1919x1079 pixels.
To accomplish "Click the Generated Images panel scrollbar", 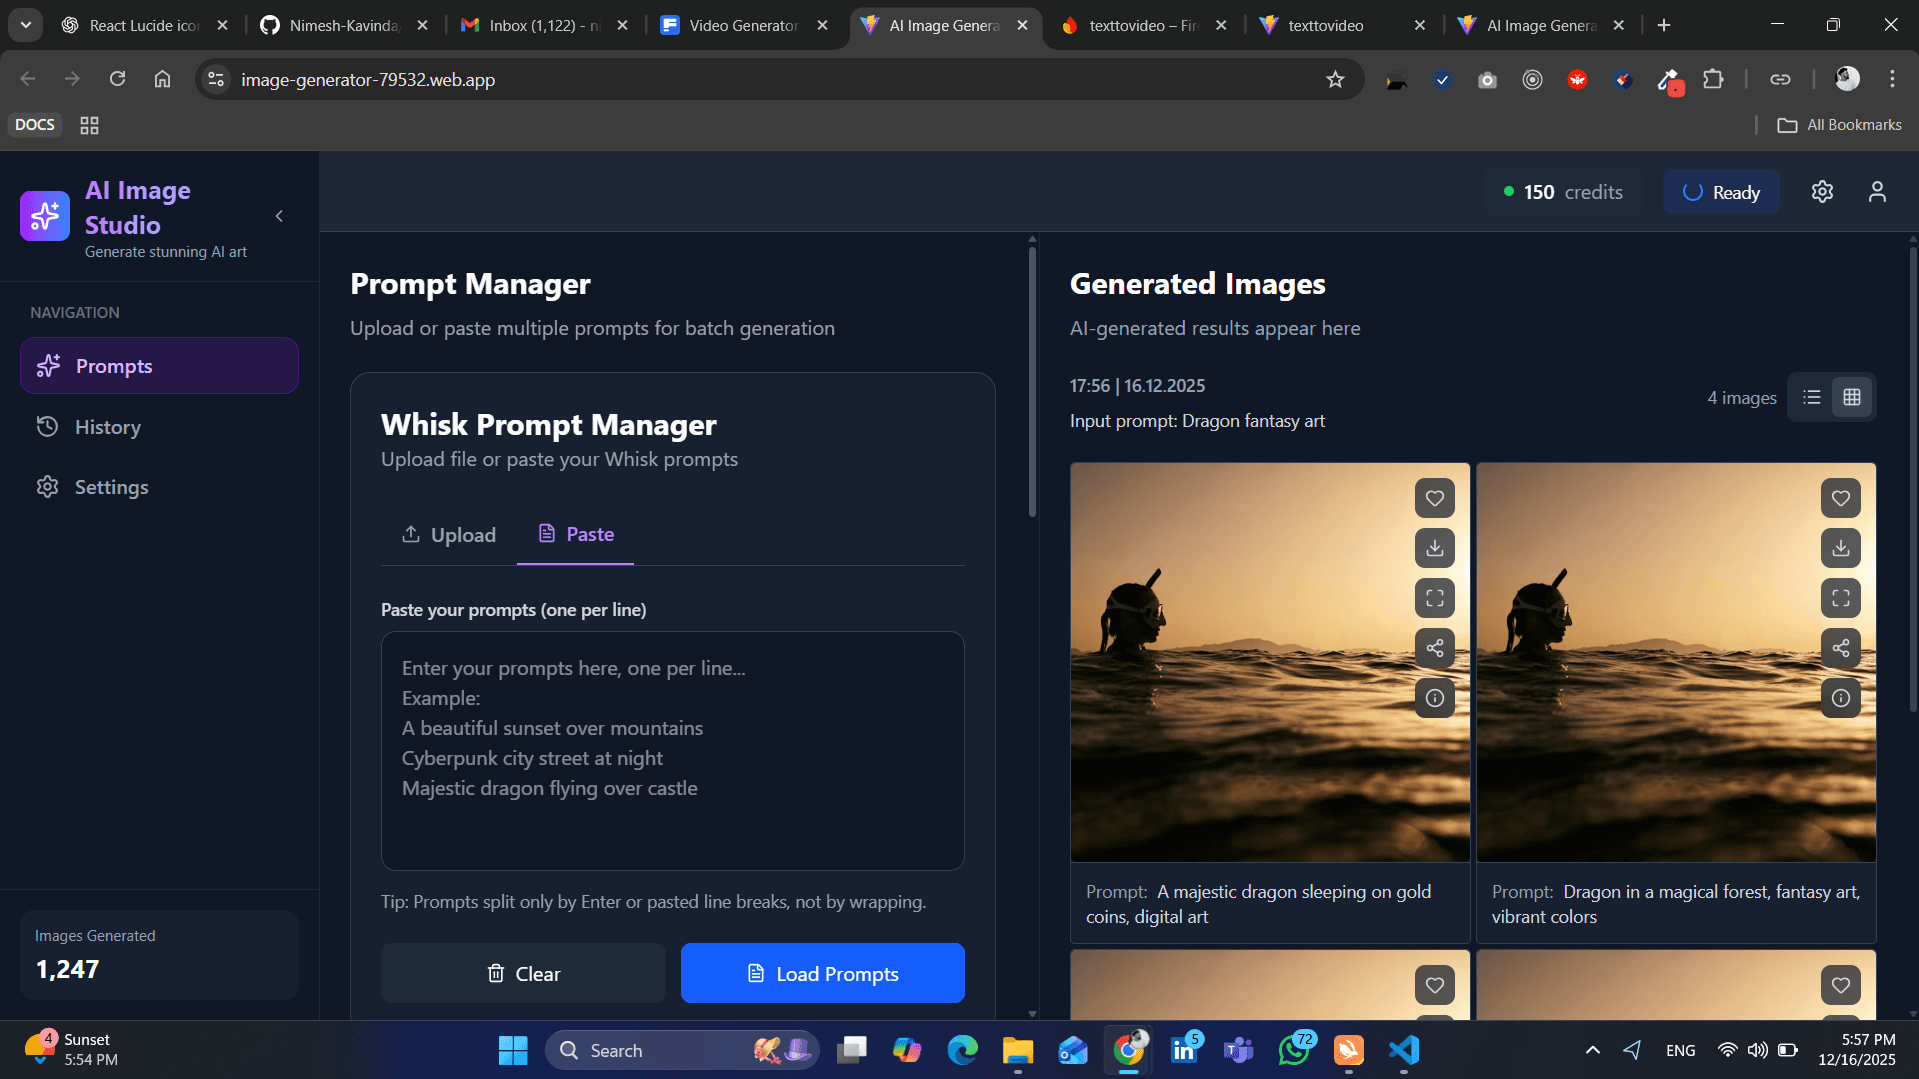I will 1913,480.
